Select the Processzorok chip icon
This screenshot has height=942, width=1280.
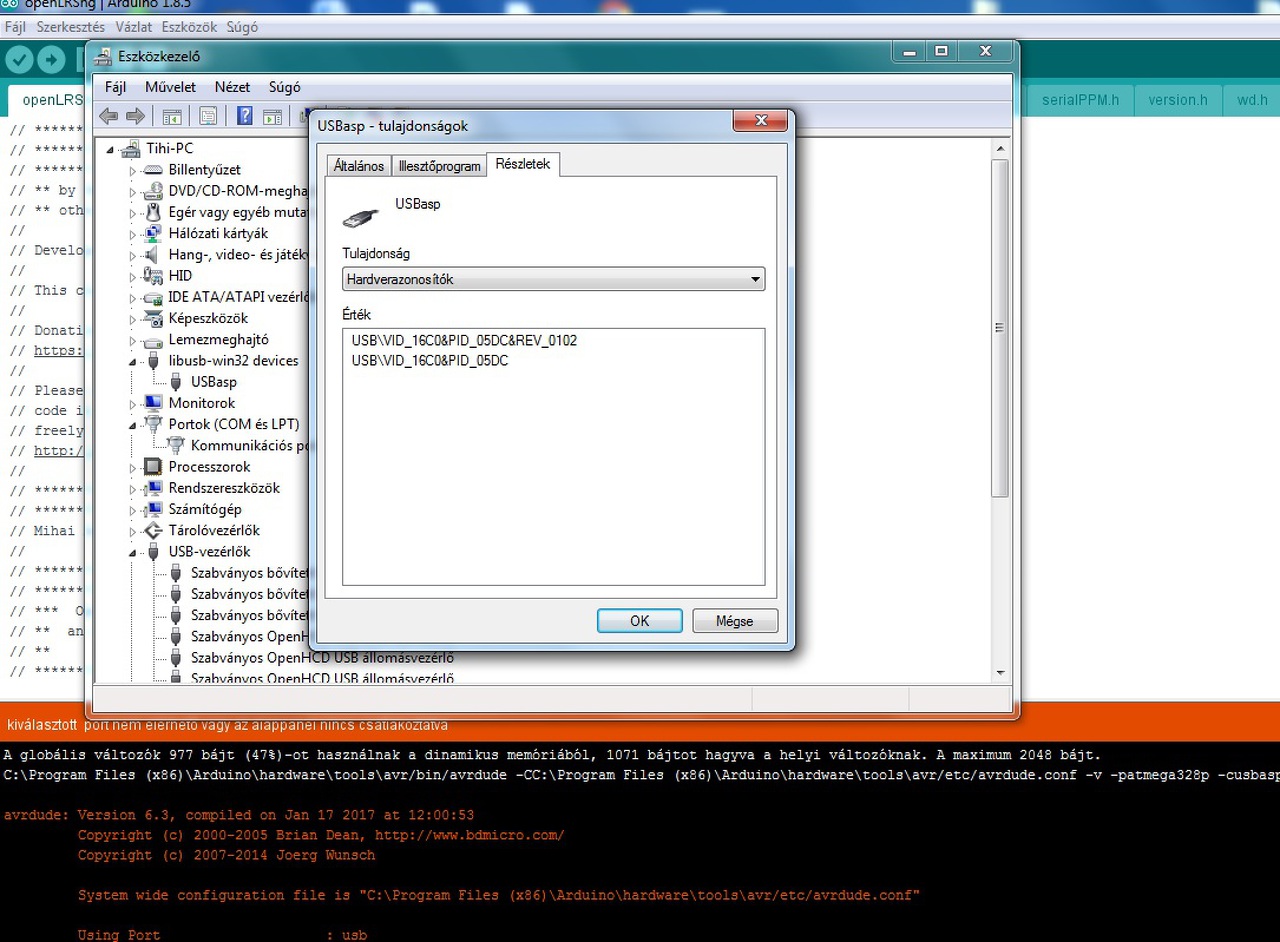point(152,467)
